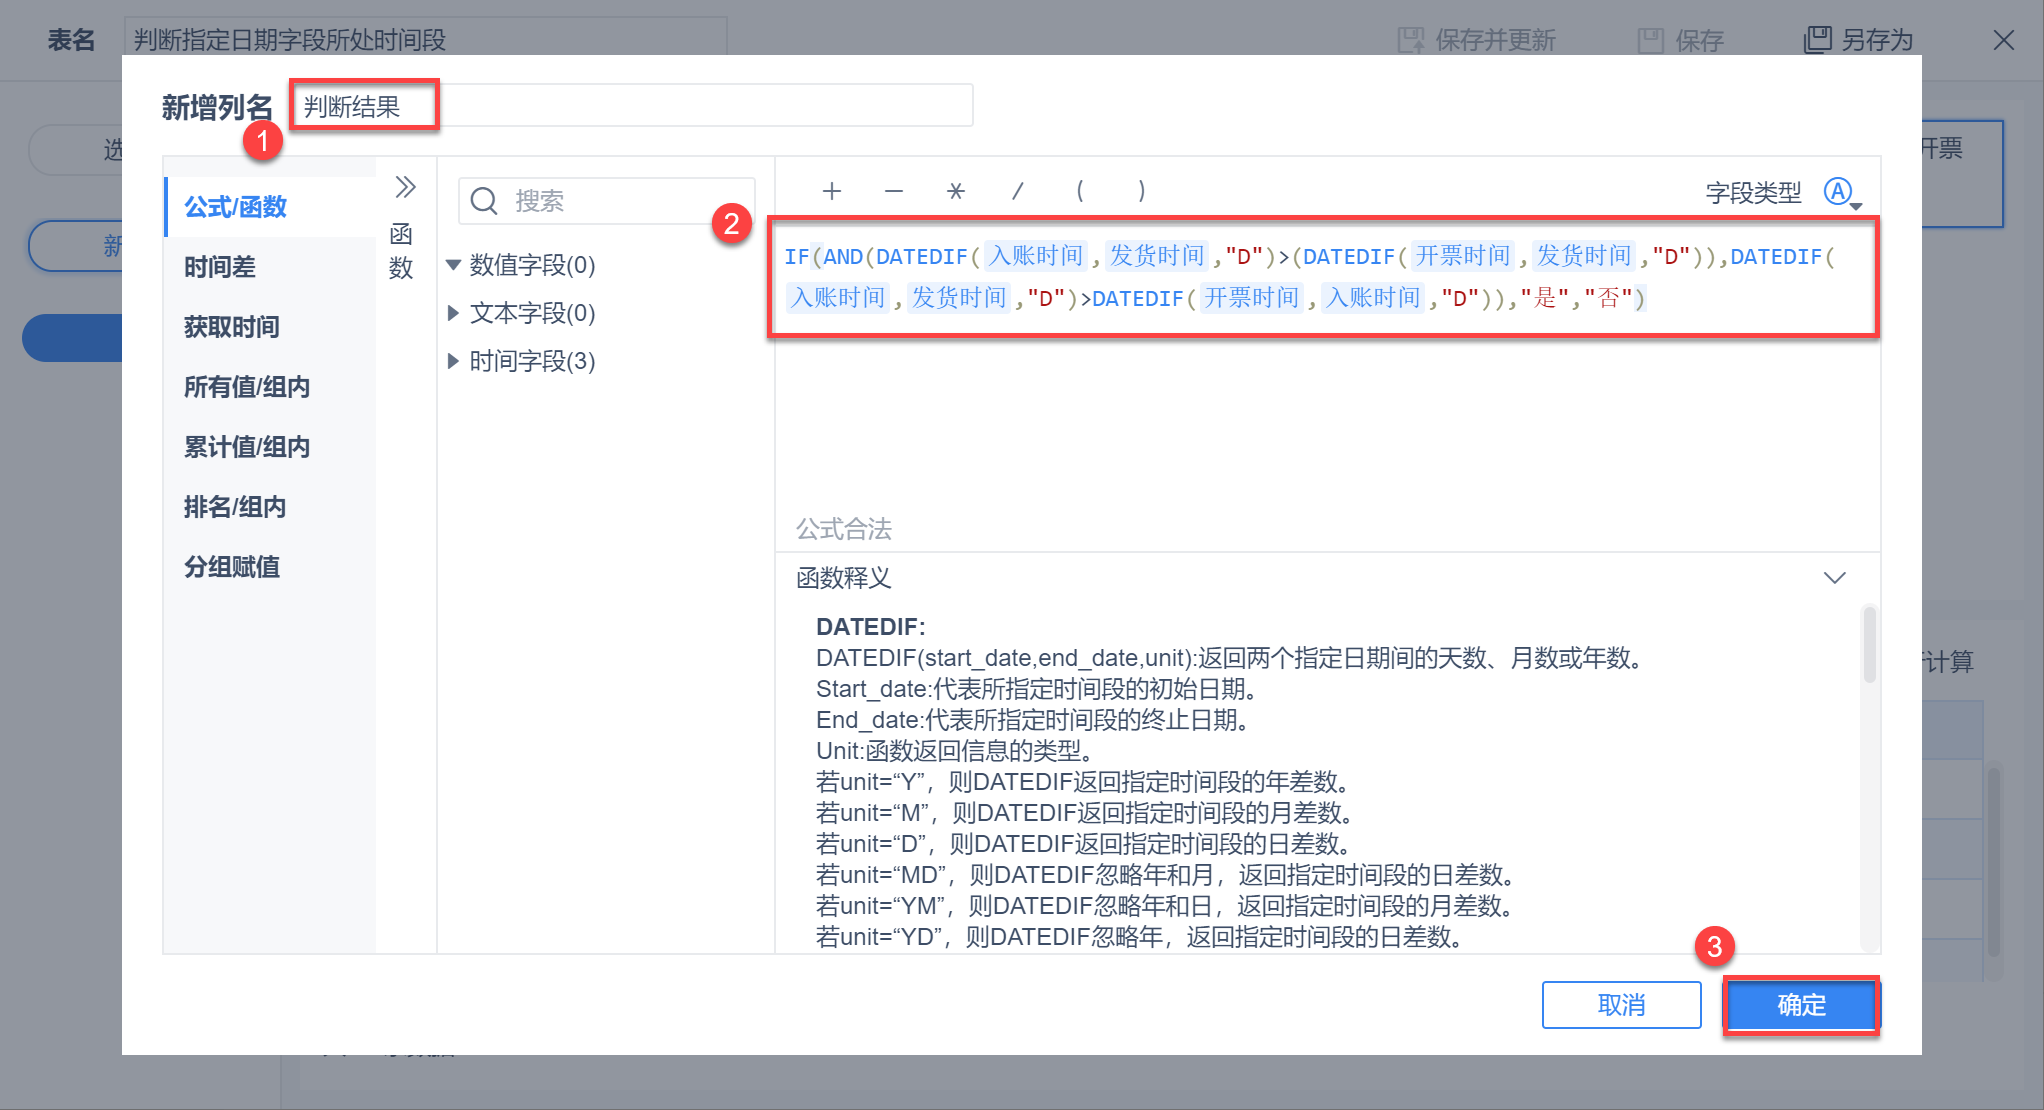Image resolution: width=2044 pixels, height=1110 pixels.
Task: Select the 排名/组内 category
Action: (235, 507)
